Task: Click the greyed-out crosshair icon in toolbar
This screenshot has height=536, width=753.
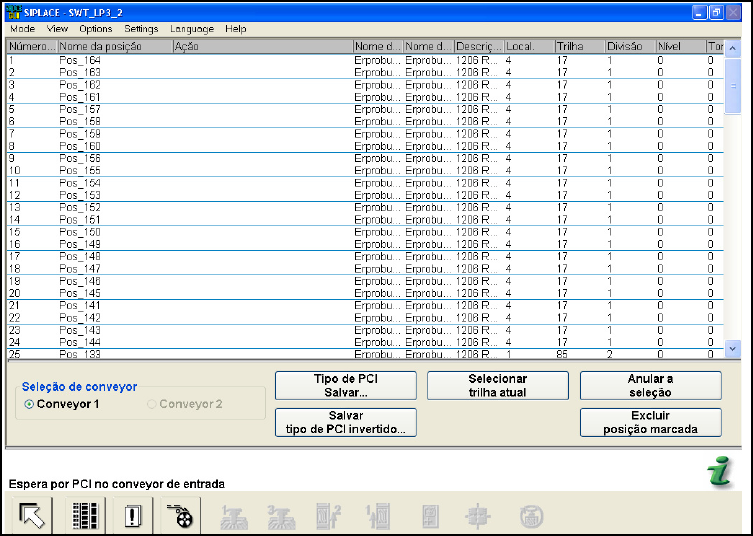Action: [480, 516]
